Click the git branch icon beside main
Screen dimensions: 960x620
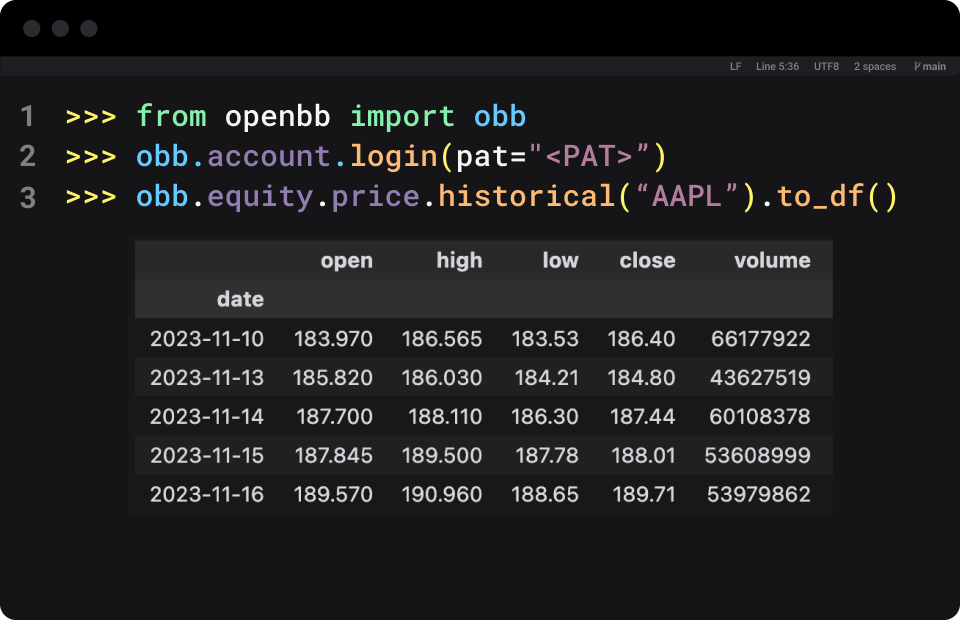click(x=917, y=66)
